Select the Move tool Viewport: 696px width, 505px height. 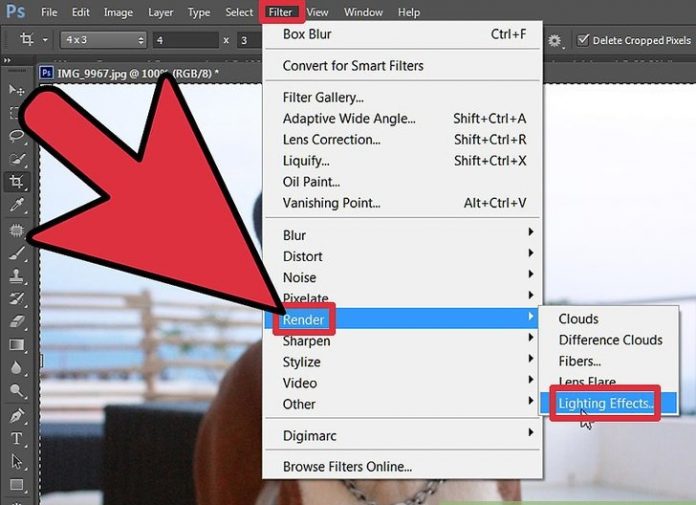coord(17,90)
